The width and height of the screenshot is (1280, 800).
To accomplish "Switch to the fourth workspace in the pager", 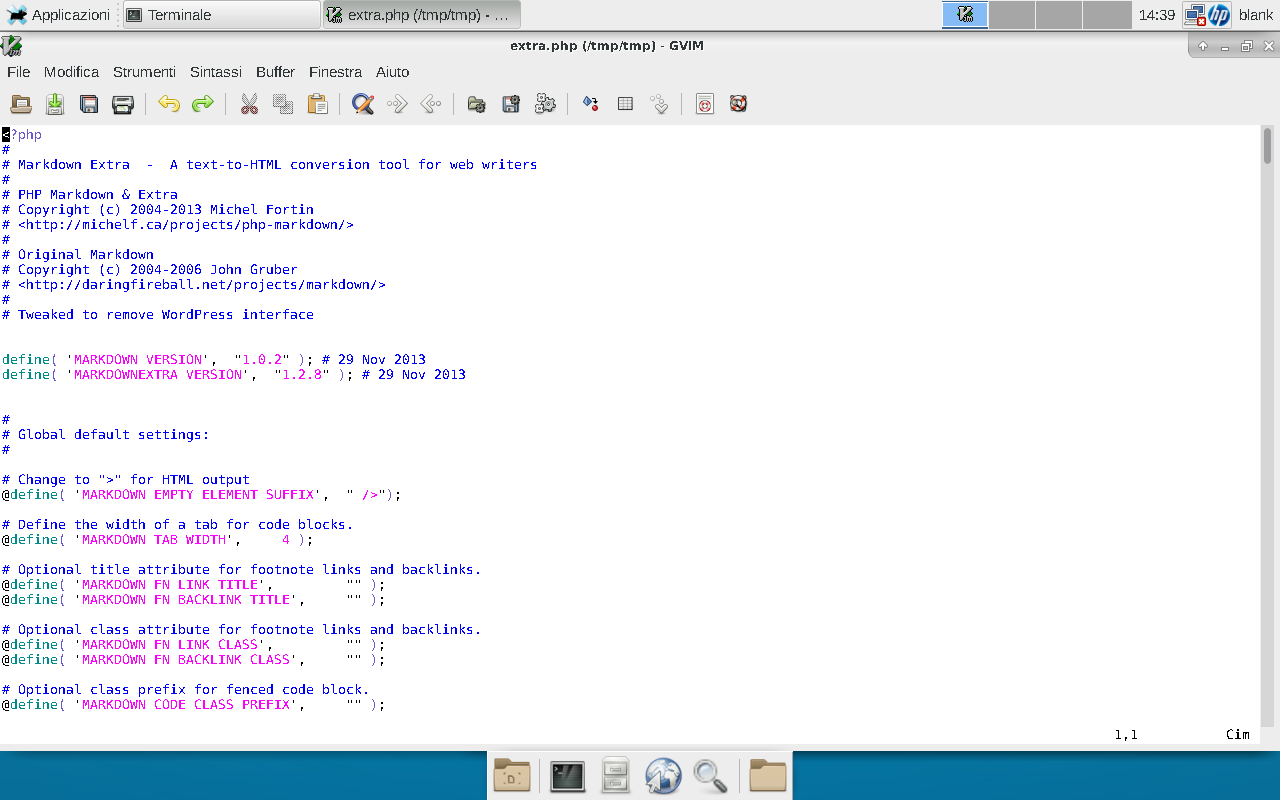I will click(x=1107, y=15).
